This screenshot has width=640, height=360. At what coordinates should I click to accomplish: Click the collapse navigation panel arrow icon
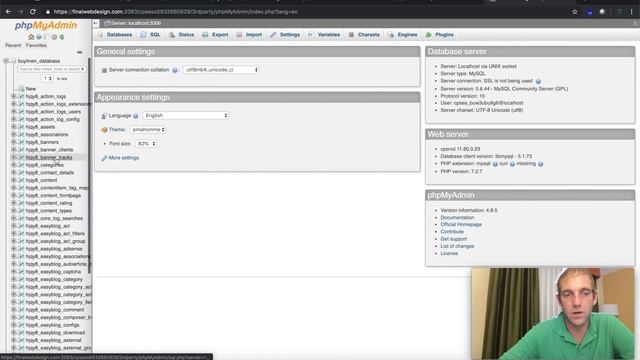96,23
